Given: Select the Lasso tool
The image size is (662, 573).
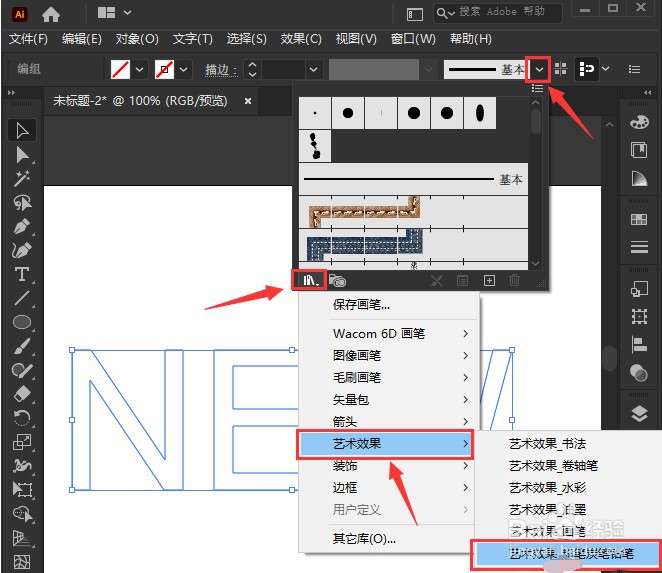Looking at the screenshot, I should (x=22, y=203).
